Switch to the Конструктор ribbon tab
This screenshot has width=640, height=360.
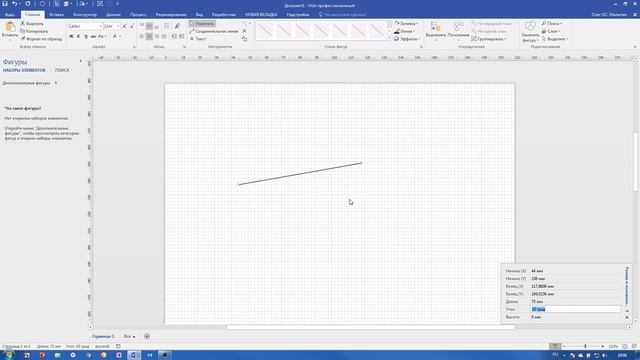[x=84, y=14]
